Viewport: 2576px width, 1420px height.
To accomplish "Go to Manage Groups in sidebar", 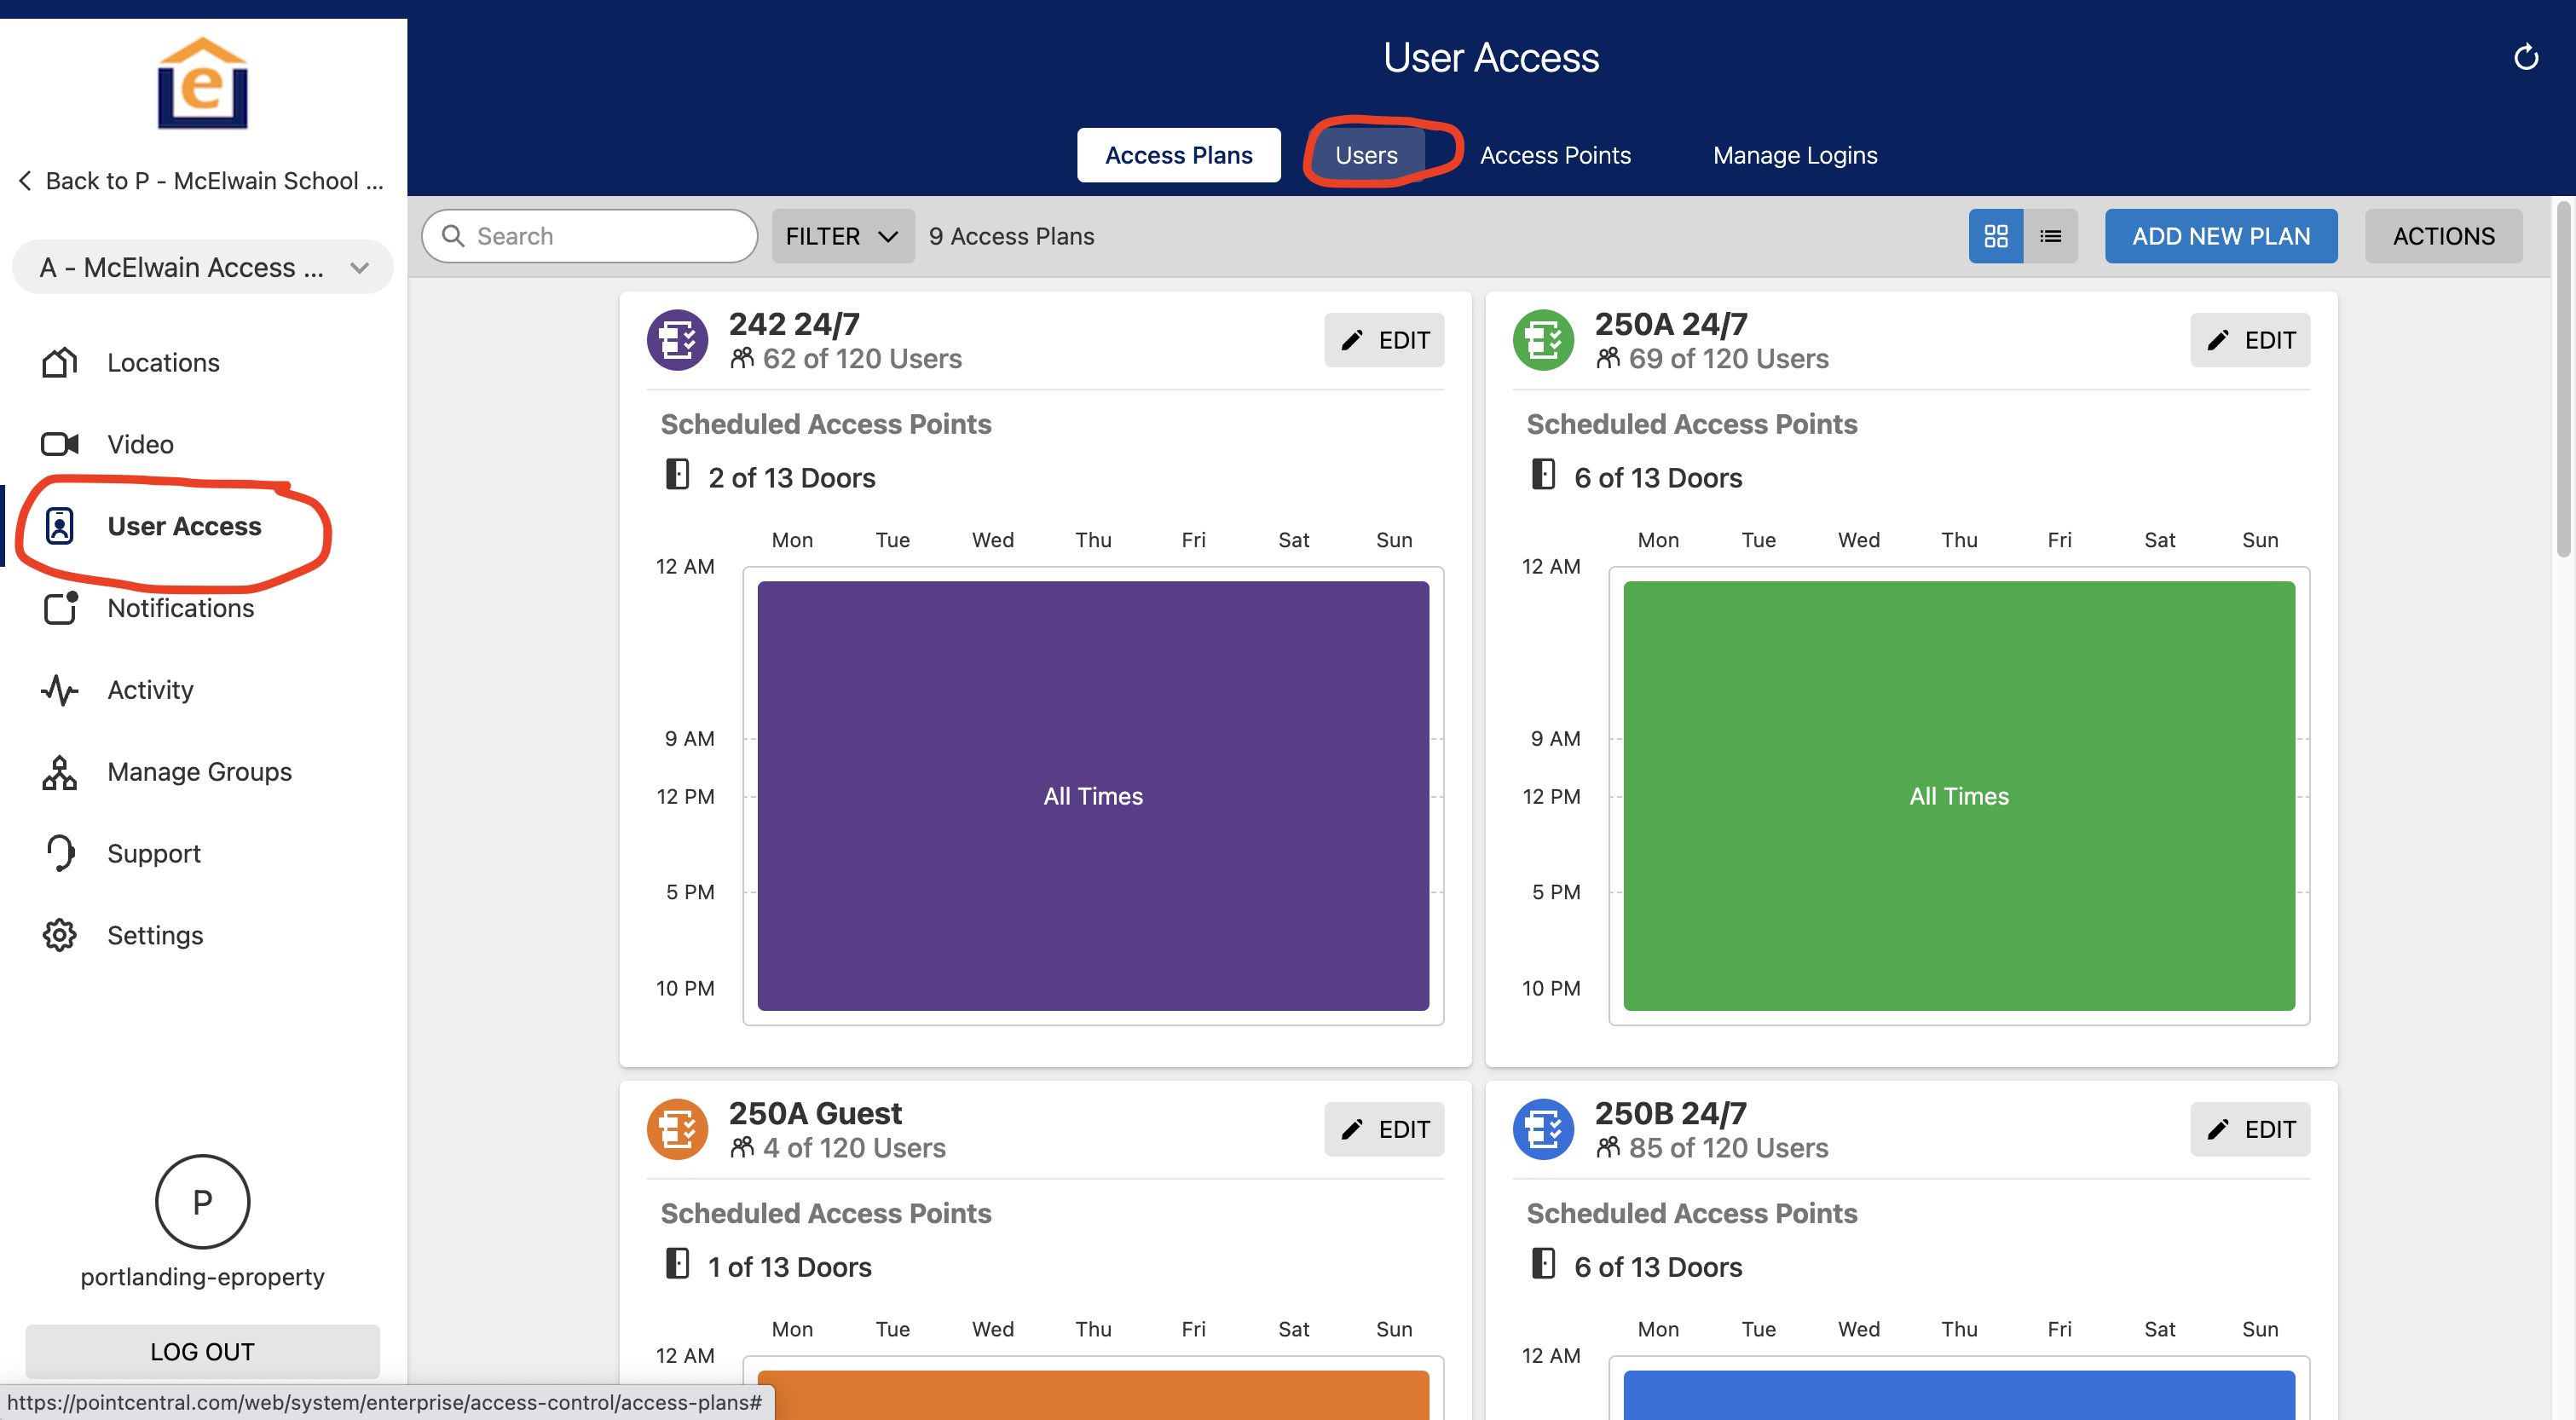I will [198, 772].
